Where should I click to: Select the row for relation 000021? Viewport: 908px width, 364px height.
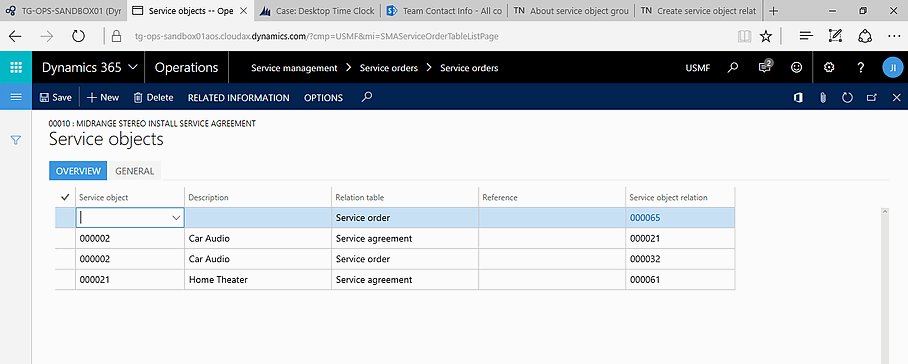tap(395, 238)
